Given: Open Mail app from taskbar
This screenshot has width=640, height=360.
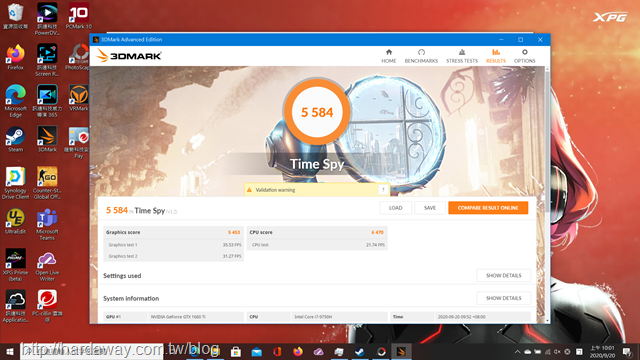Looking at the screenshot, I should pyautogui.click(x=256, y=351).
